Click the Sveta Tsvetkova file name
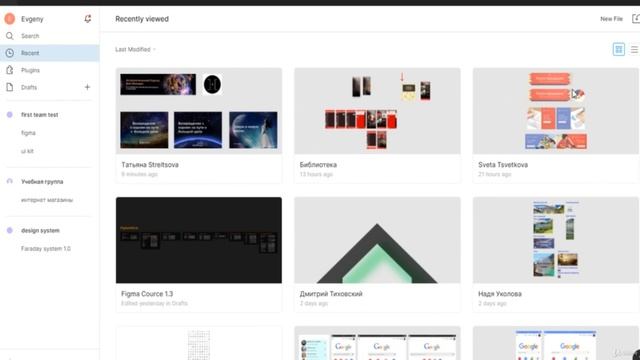 click(x=503, y=165)
